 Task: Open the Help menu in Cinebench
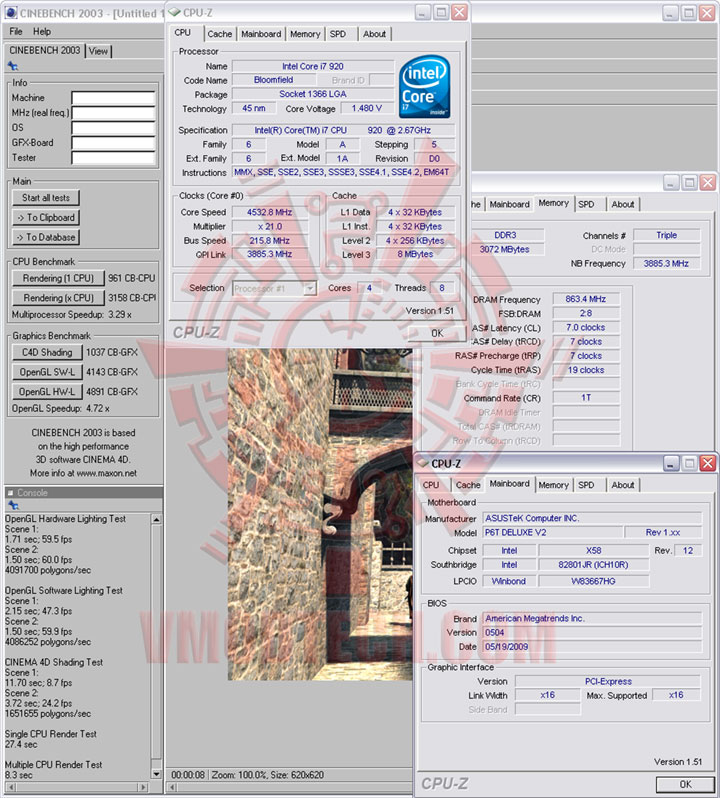[x=42, y=32]
